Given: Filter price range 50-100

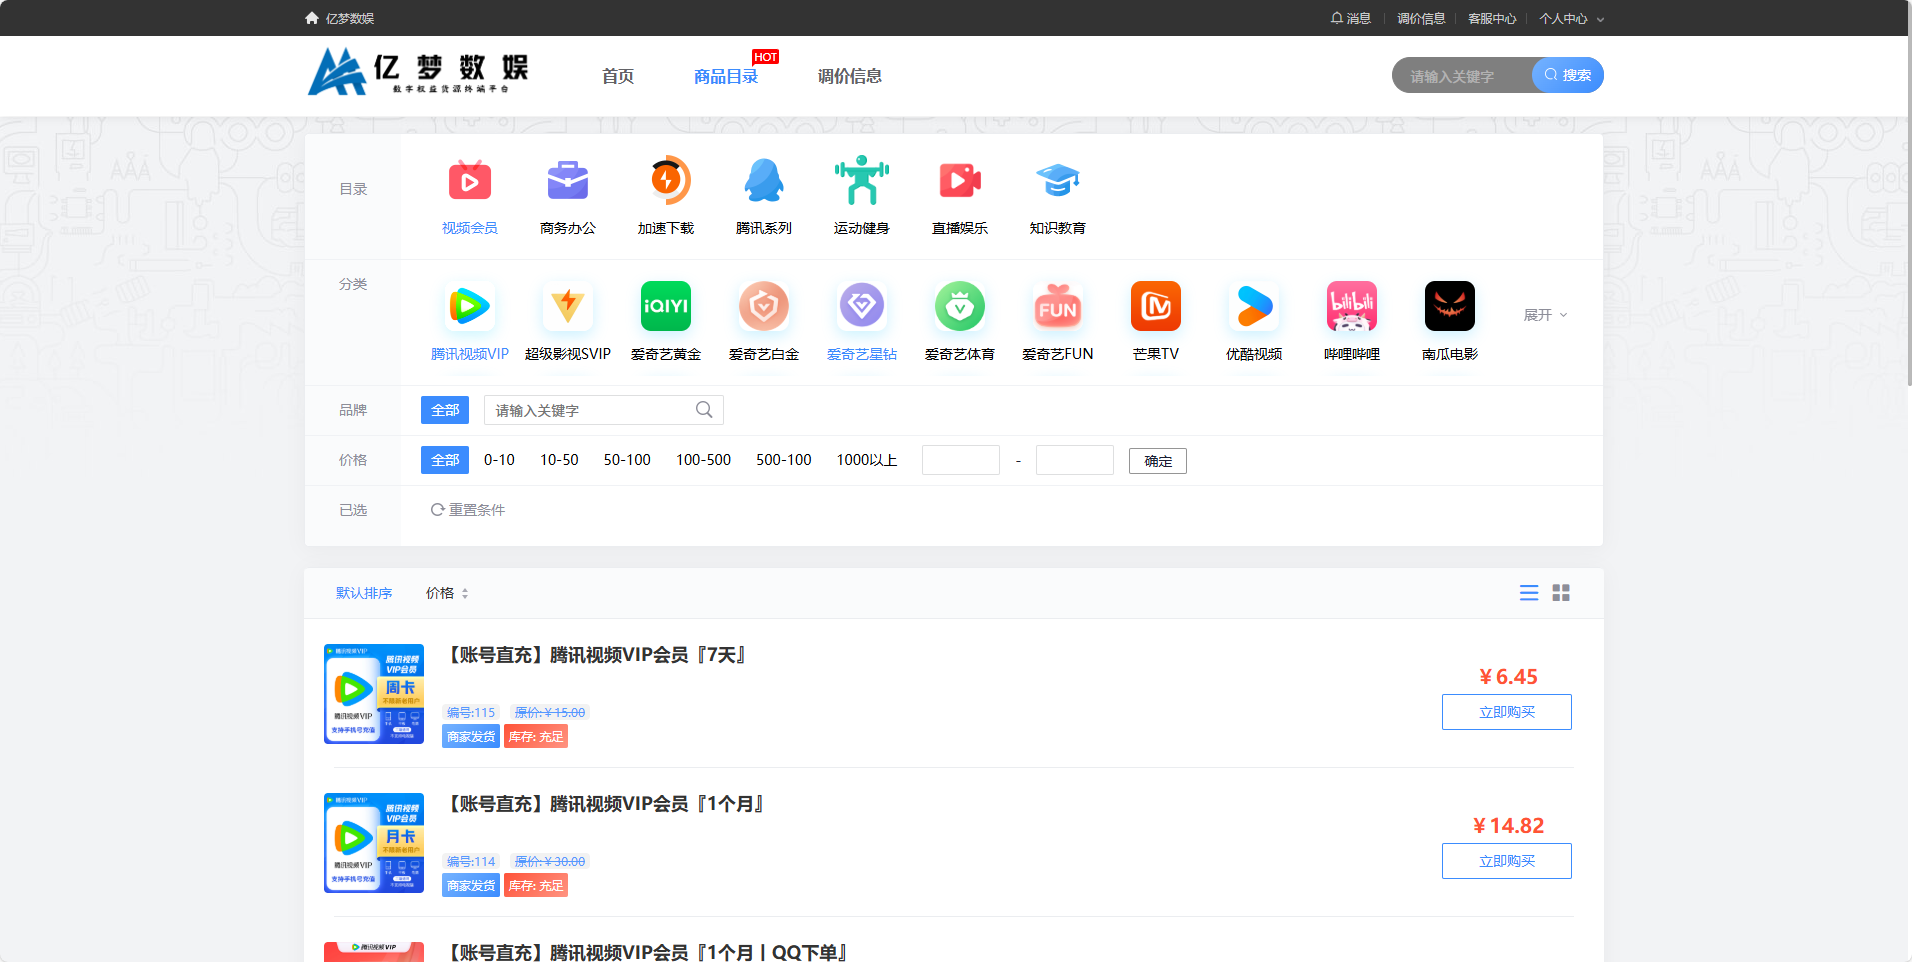Looking at the screenshot, I should coord(627,460).
